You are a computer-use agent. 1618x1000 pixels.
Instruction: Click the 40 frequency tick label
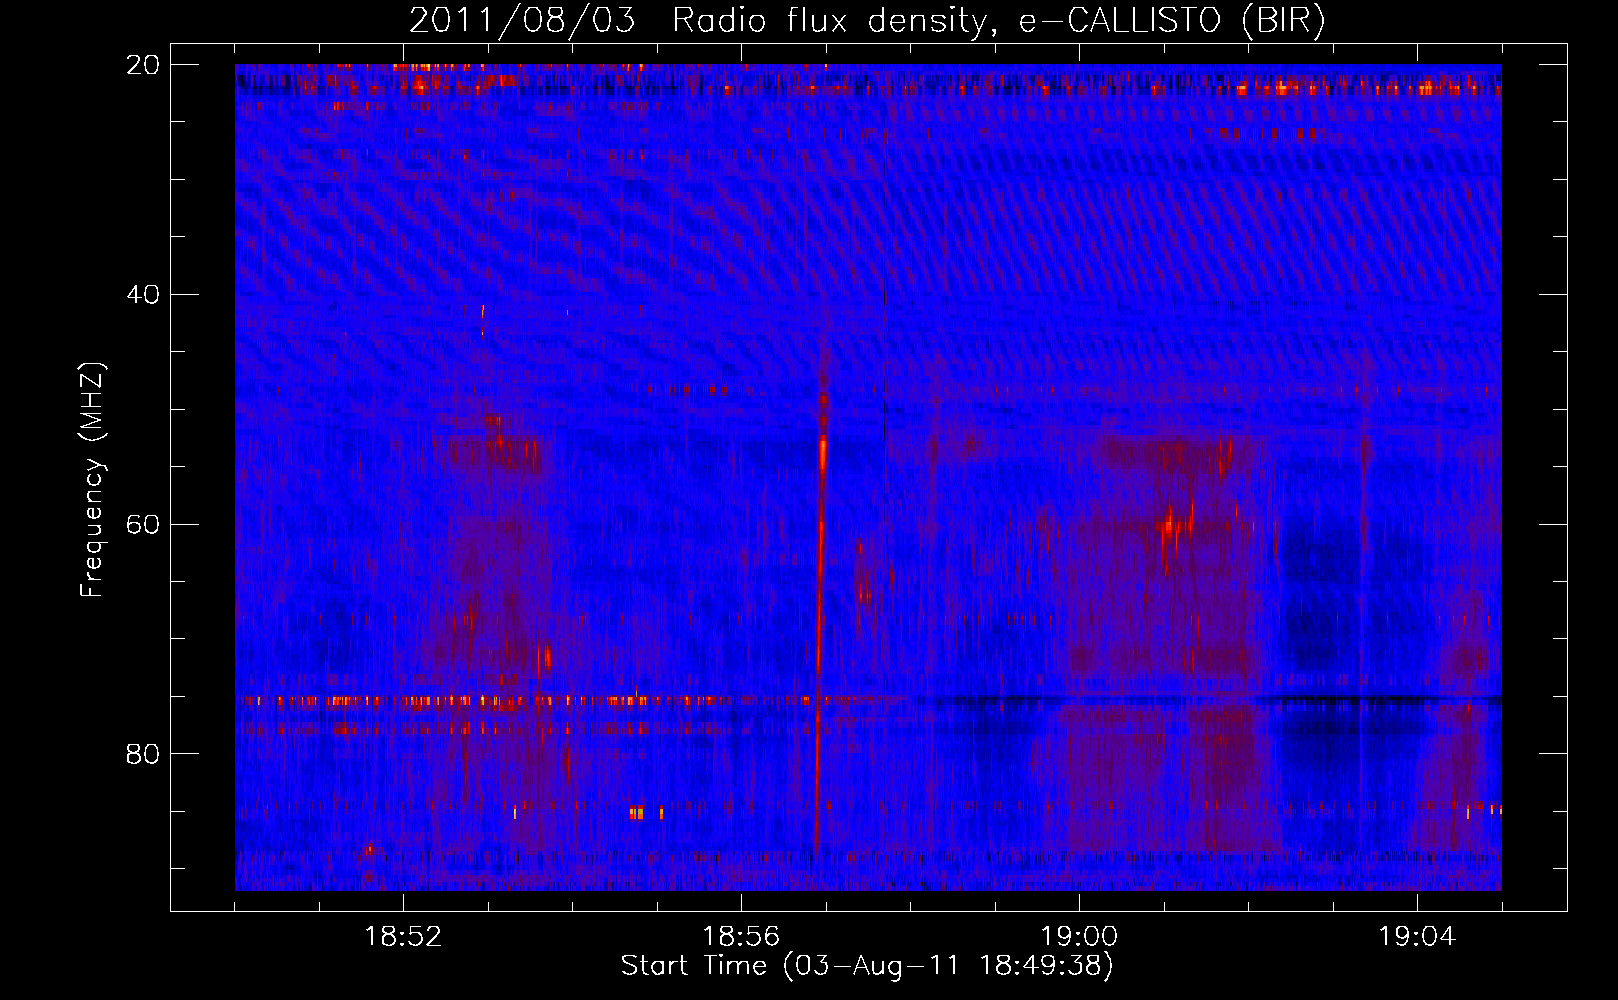142,295
